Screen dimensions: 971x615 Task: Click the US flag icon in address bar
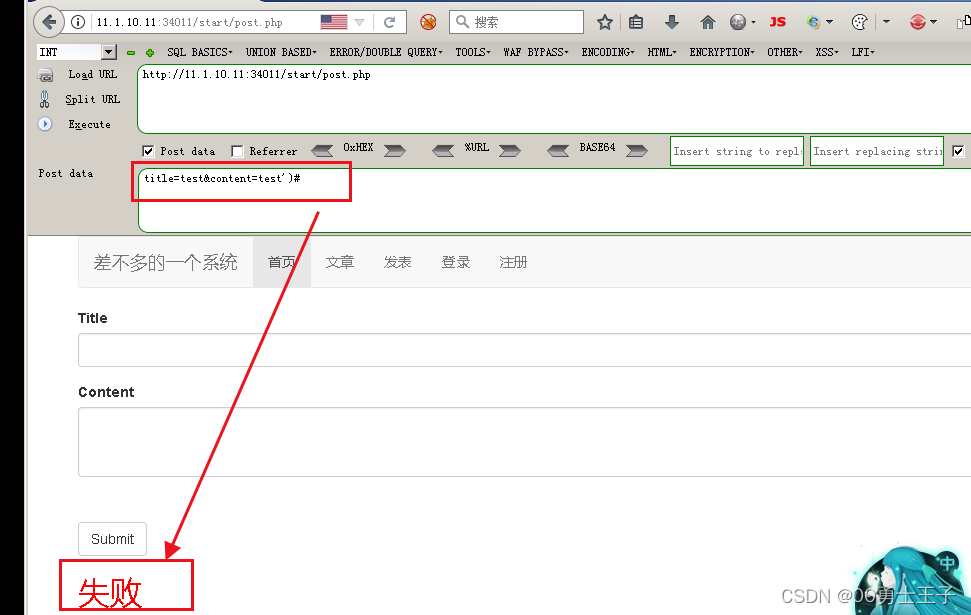click(334, 22)
